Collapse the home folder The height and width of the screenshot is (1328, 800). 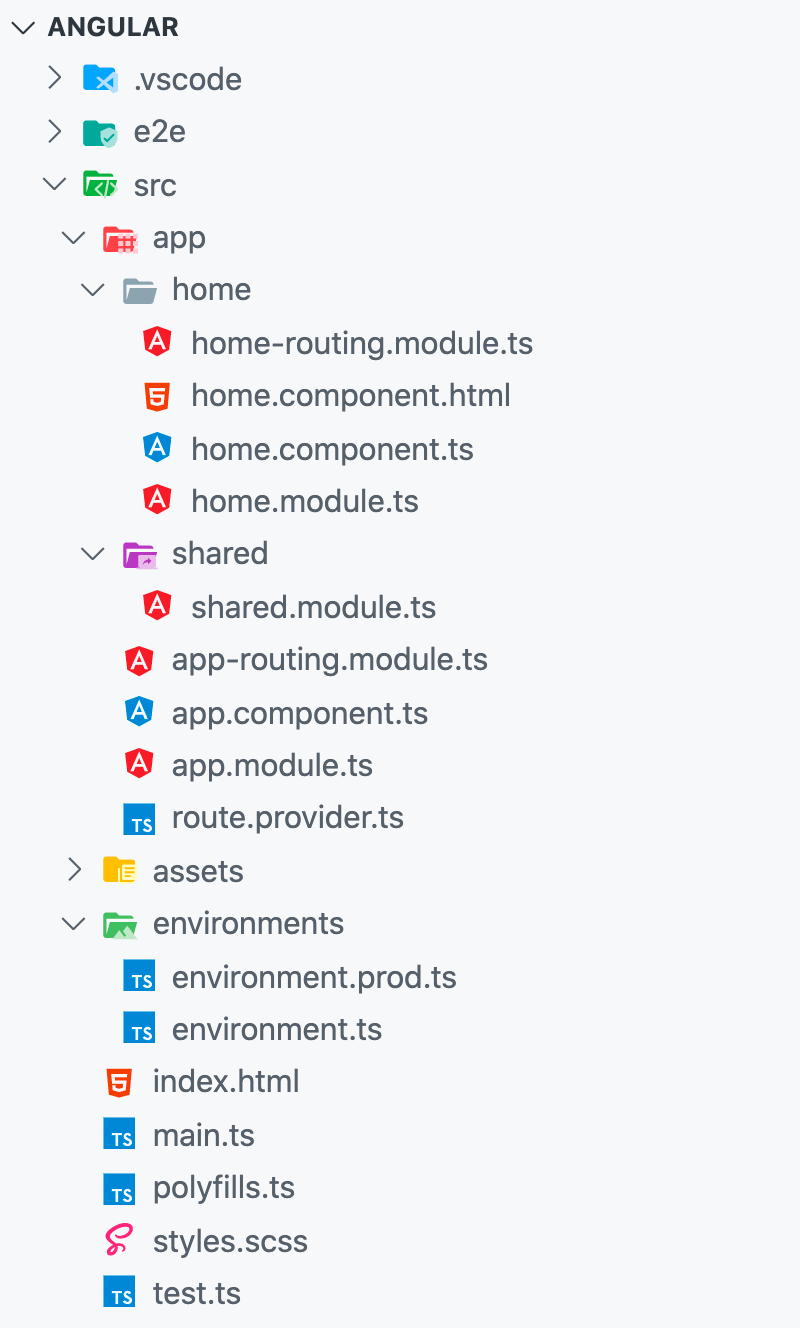point(92,290)
